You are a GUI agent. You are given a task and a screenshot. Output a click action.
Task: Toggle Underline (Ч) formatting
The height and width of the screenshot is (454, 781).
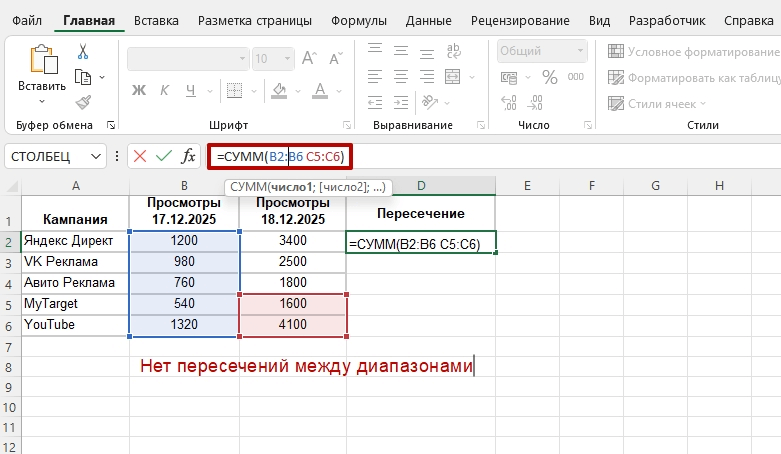point(190,90)
